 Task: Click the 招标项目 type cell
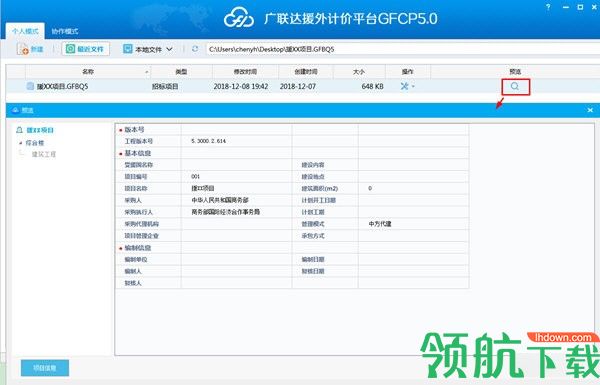(x=165, y=86)
